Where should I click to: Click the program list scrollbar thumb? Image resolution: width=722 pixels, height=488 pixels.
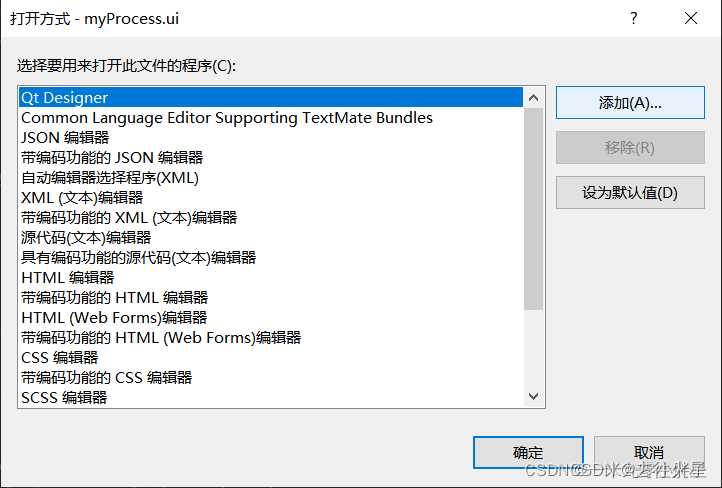tap(534, 209)
